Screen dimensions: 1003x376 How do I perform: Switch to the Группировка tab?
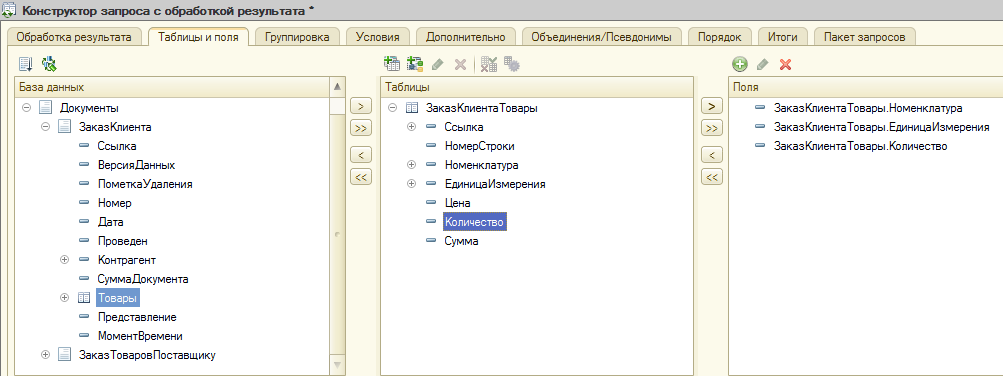(x=297, y=37)
